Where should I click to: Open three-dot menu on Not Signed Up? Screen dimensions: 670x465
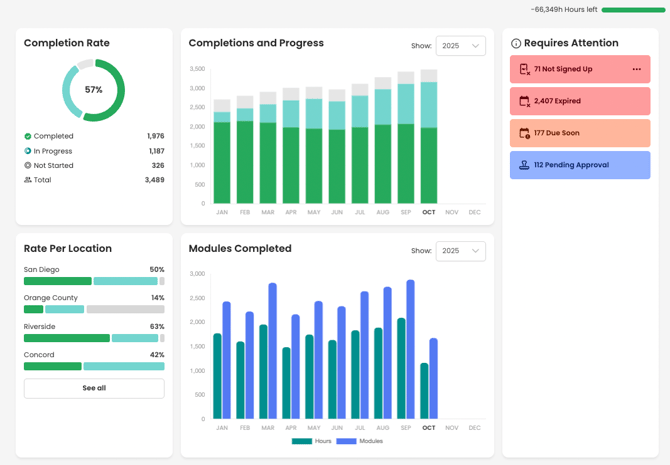click(x=636, y=69)
